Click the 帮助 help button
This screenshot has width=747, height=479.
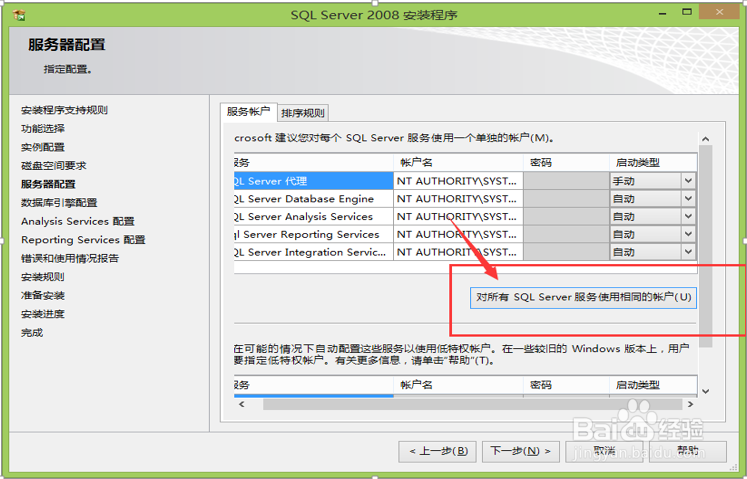(x=687, y=451)
